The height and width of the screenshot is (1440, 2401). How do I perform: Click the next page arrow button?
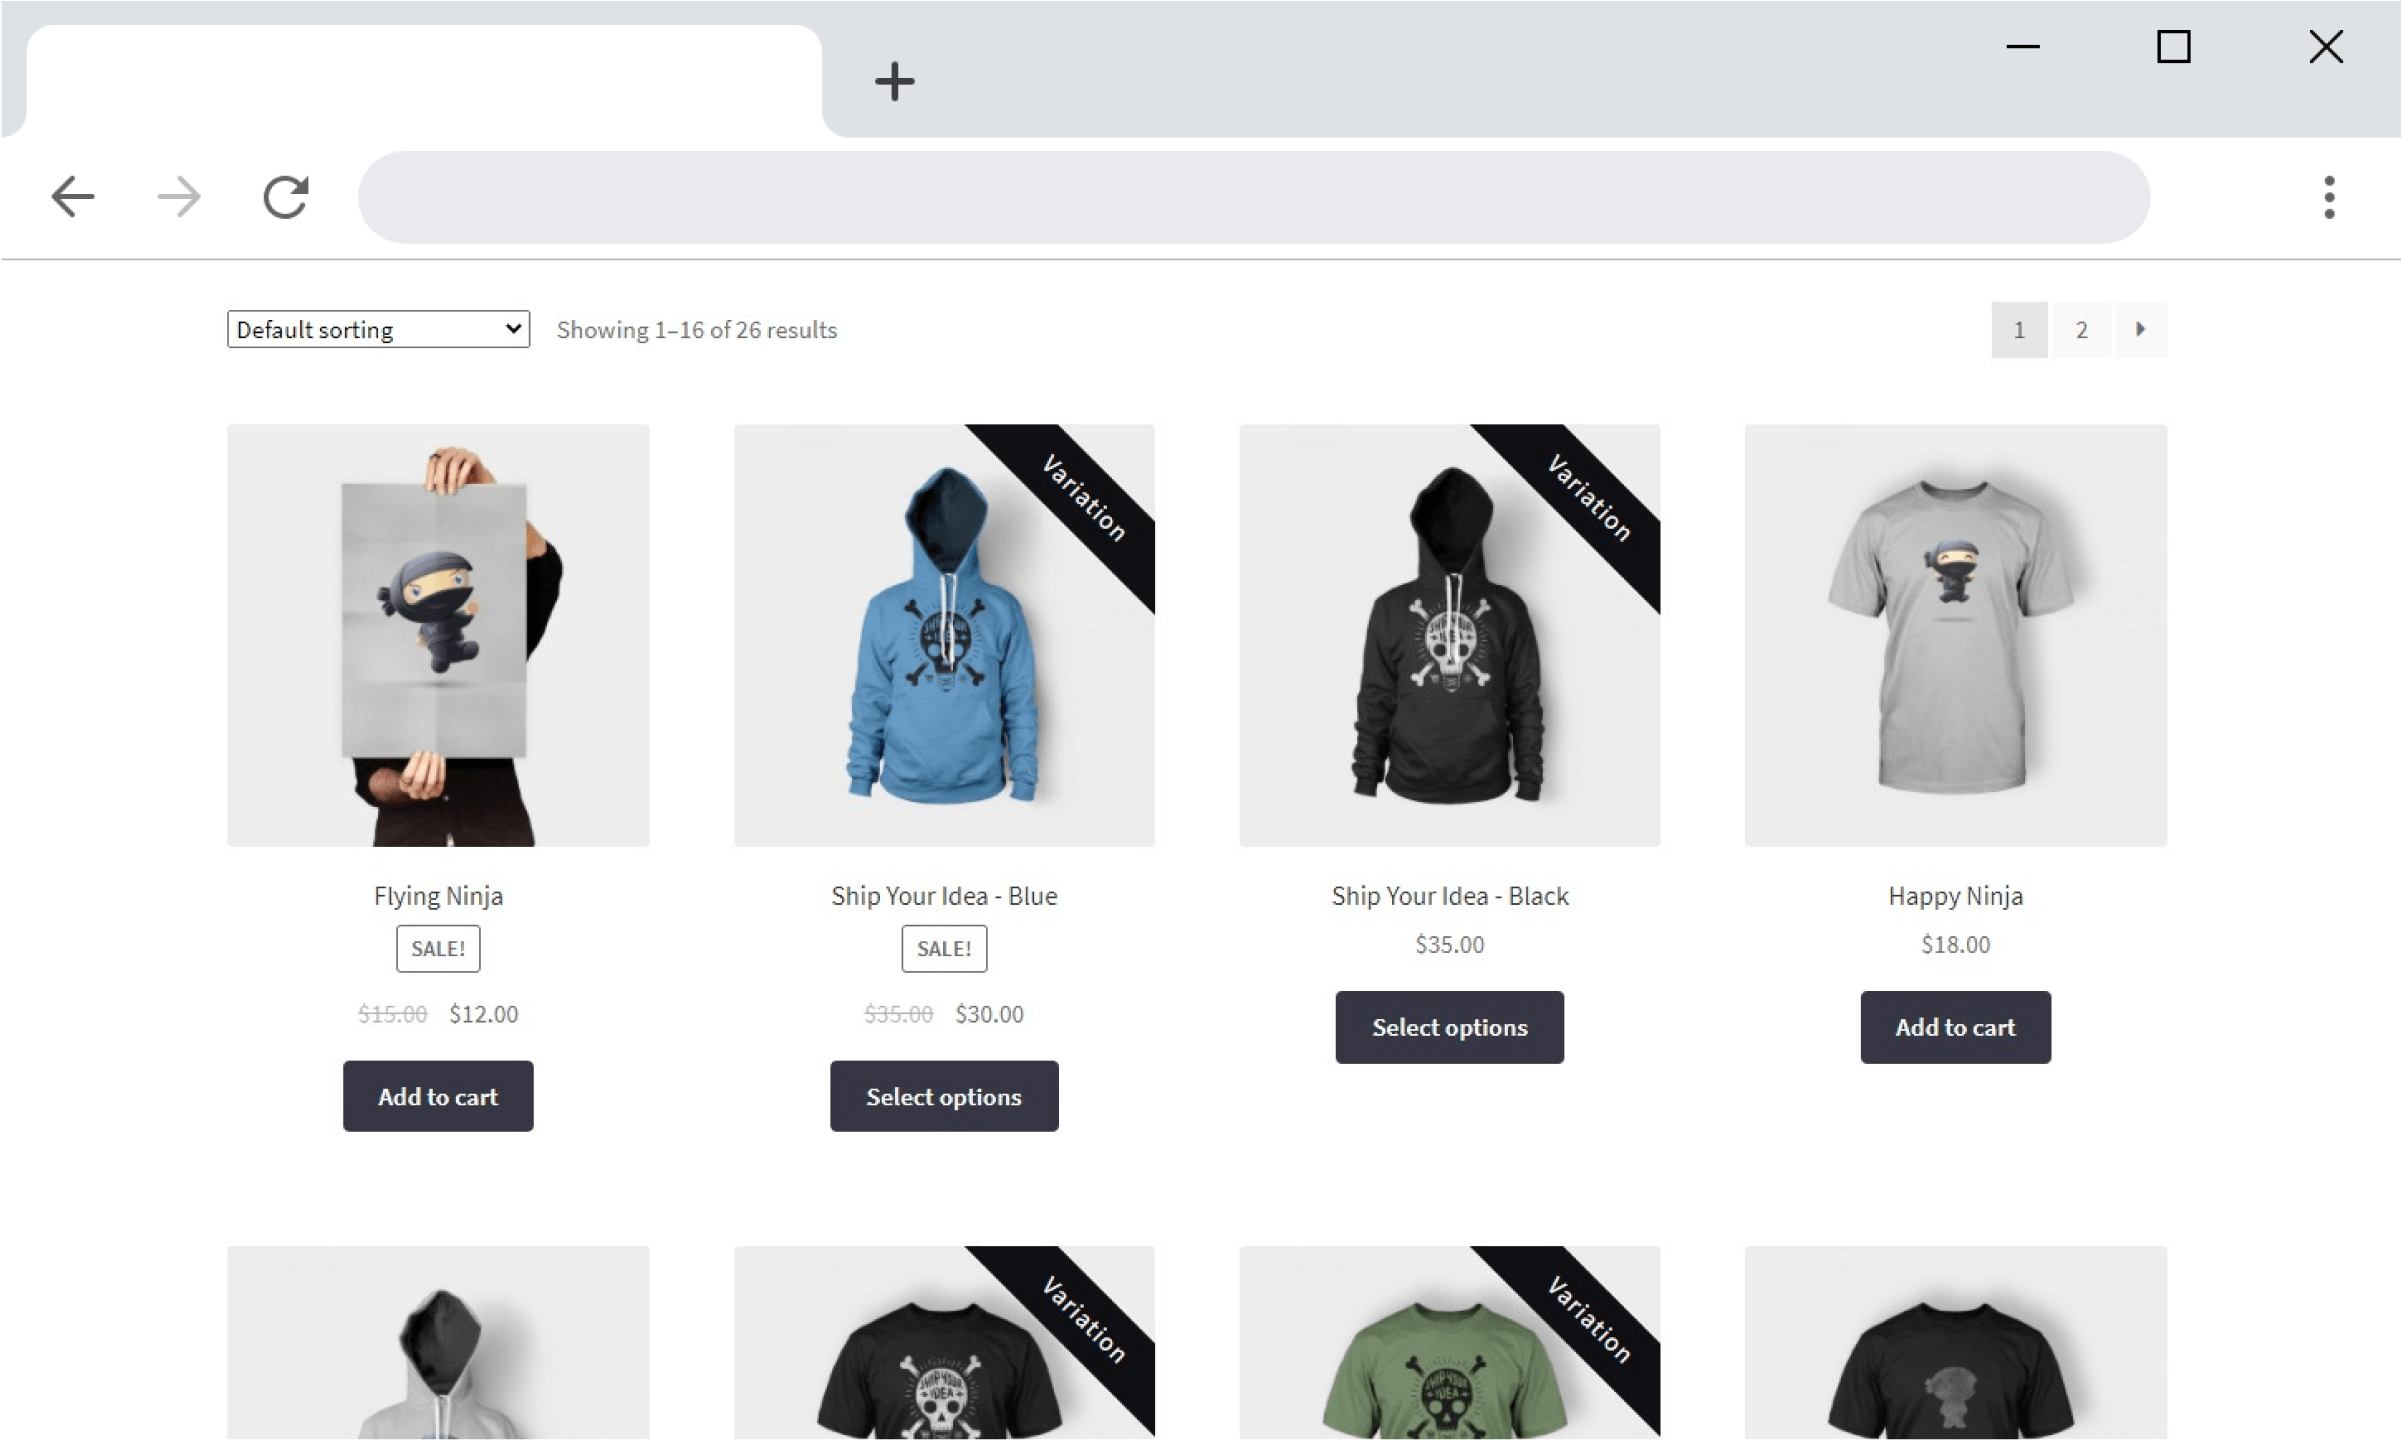click(x=2141, y=329)
